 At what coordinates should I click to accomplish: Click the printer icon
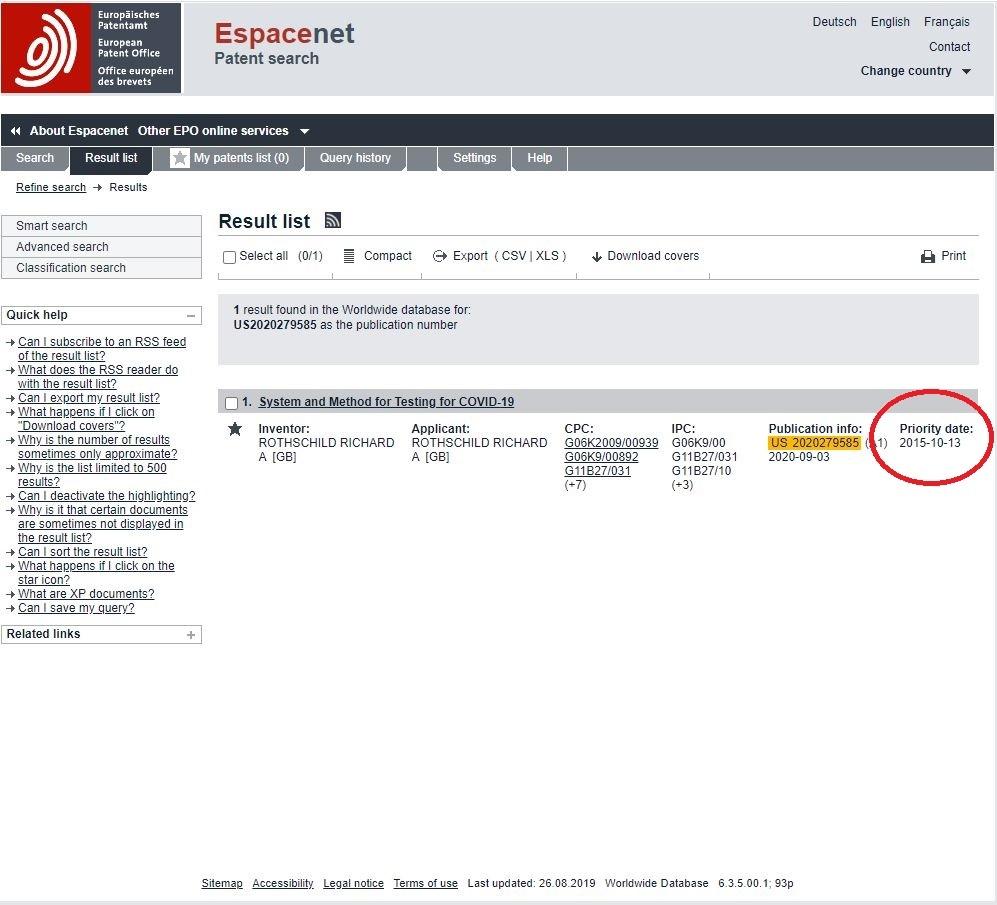click(x=928, y=256)
